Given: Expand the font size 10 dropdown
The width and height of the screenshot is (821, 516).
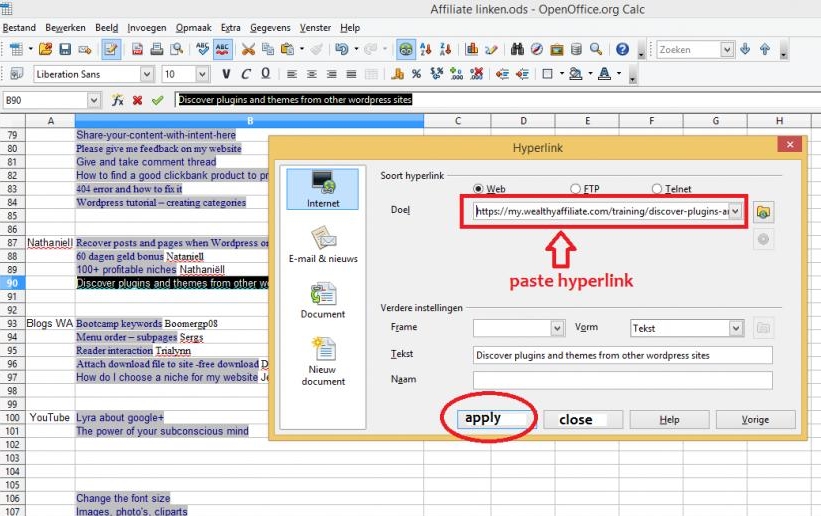Looking at the screenshot, I should (202, 74).
